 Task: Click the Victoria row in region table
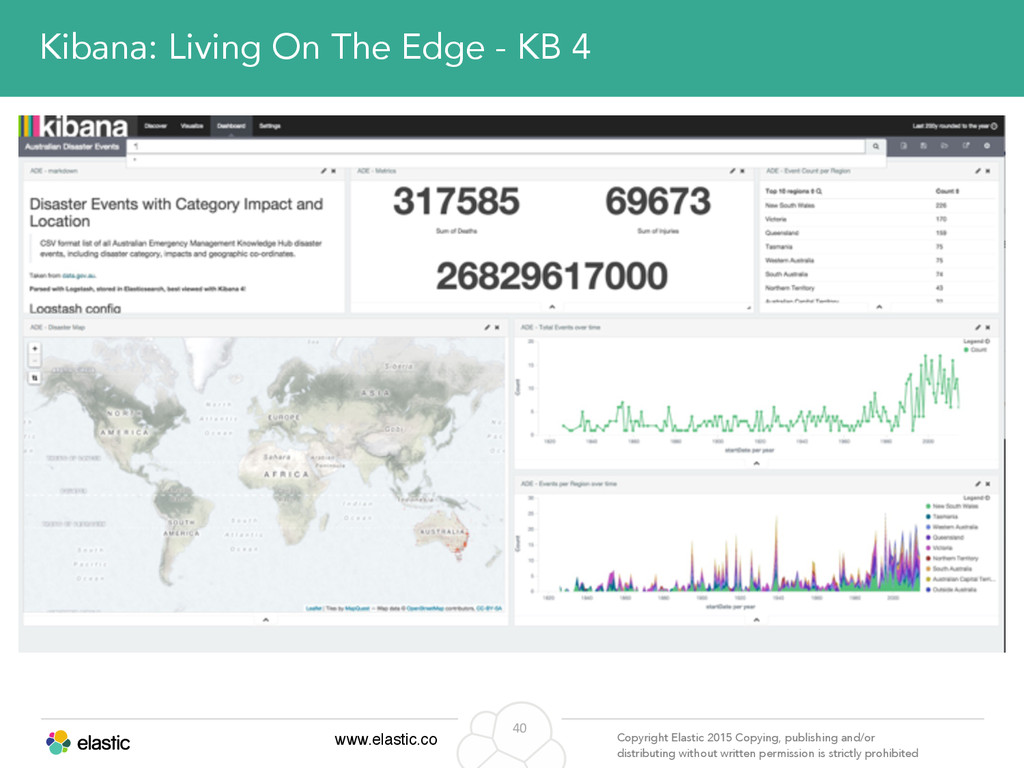[879, 219]
